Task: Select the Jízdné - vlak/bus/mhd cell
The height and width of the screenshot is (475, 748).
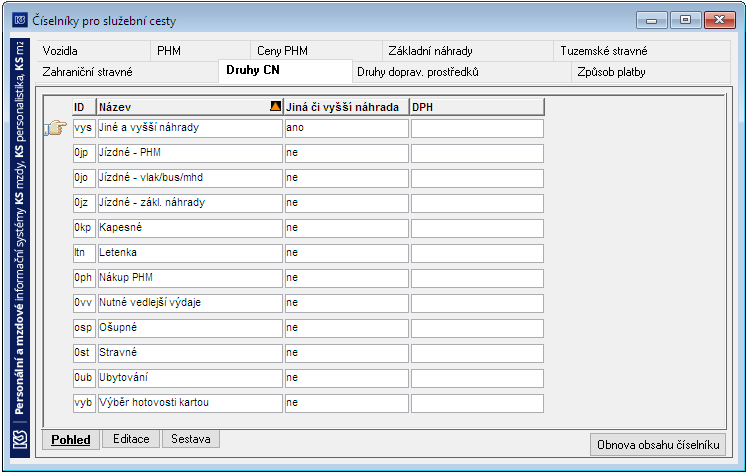Action: (x=190, y=178)
